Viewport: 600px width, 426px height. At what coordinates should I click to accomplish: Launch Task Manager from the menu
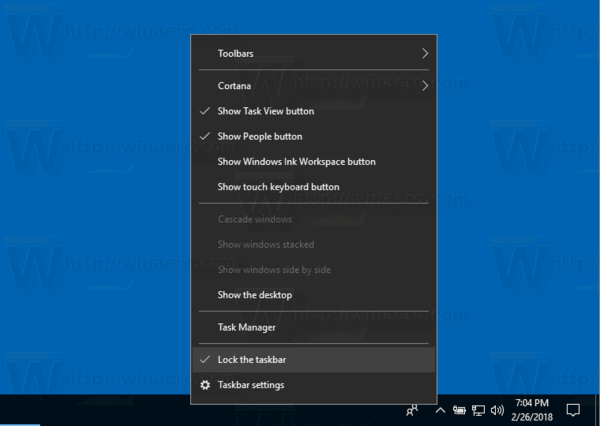point(314,327)
